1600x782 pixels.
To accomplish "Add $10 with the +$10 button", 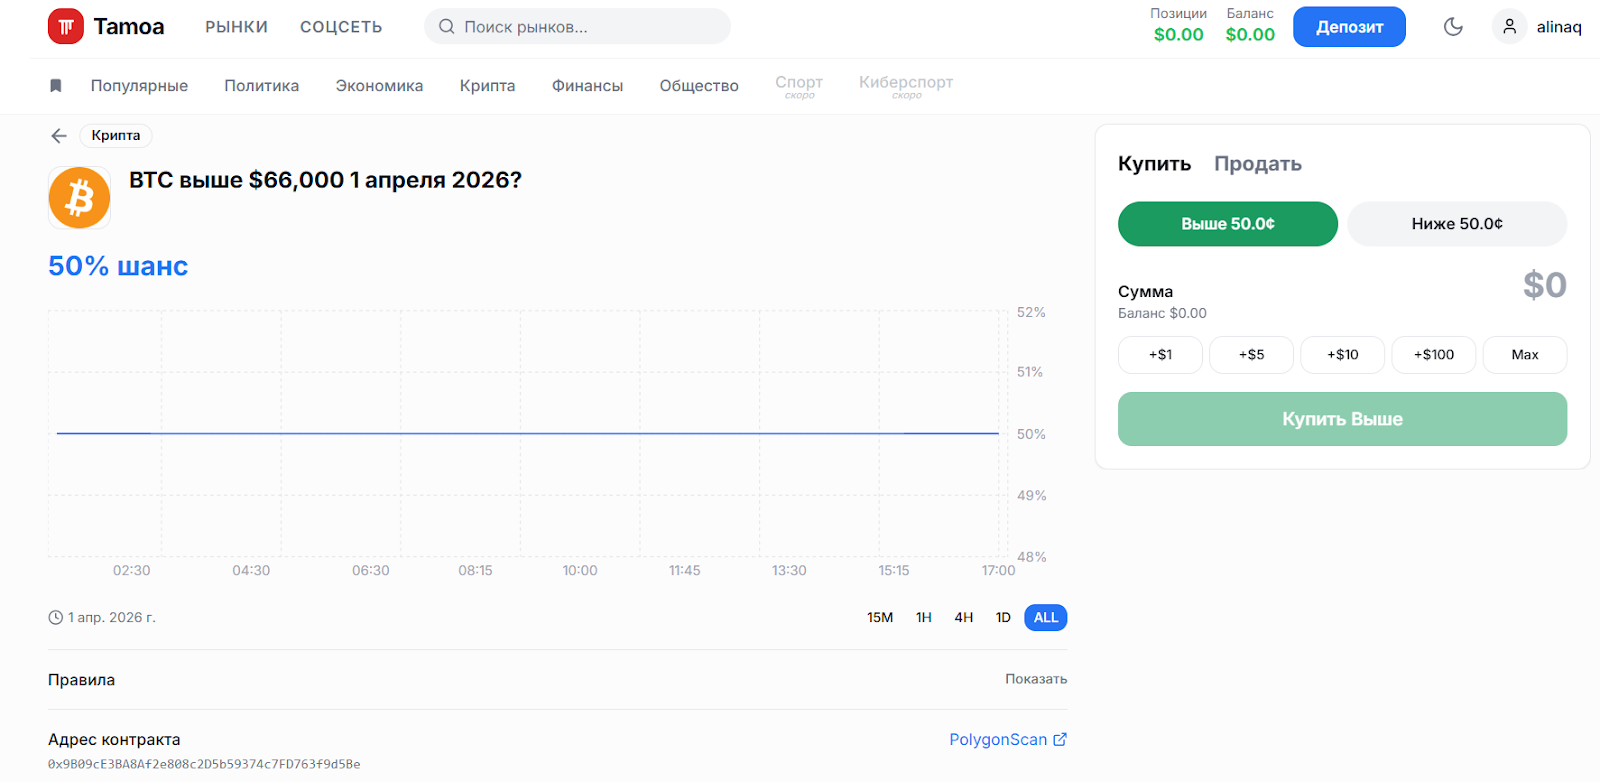I will (x=1342, y=355).
